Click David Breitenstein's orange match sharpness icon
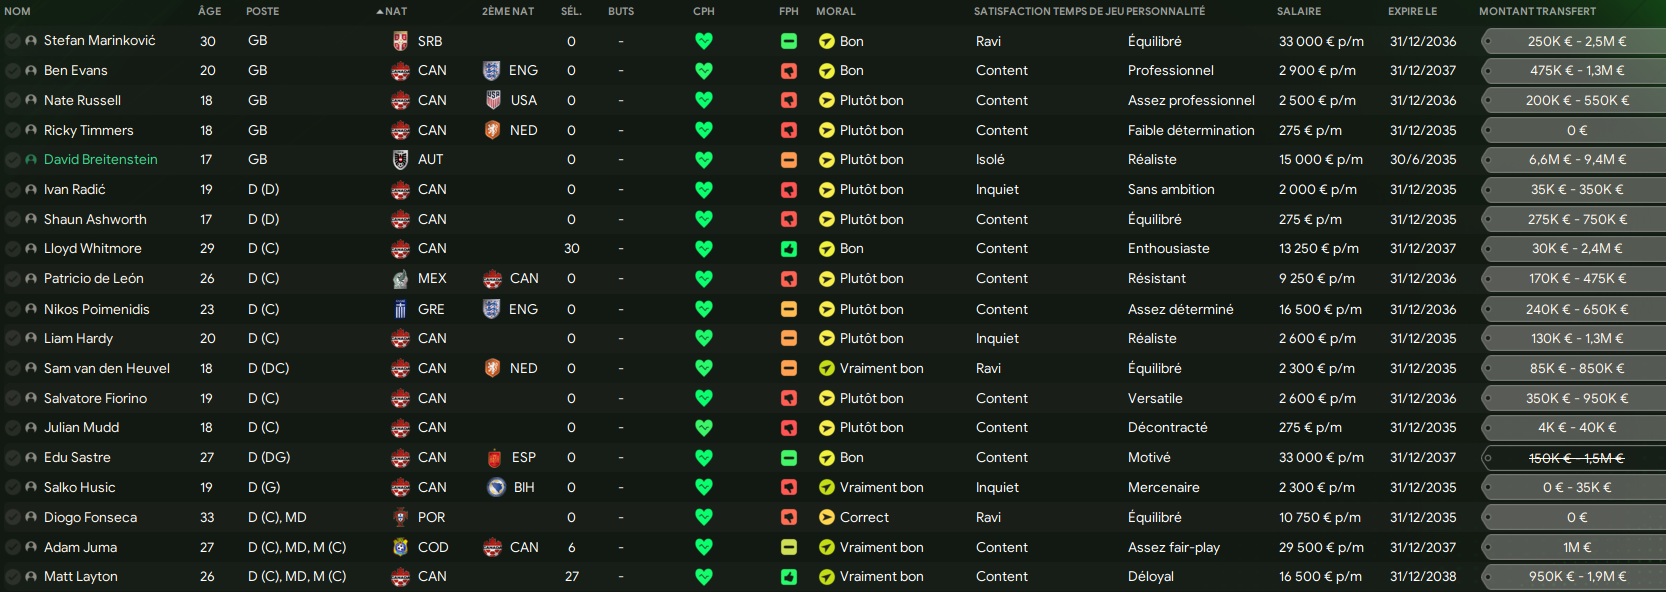Viewport: 1666px width, 592px height. 789,159
